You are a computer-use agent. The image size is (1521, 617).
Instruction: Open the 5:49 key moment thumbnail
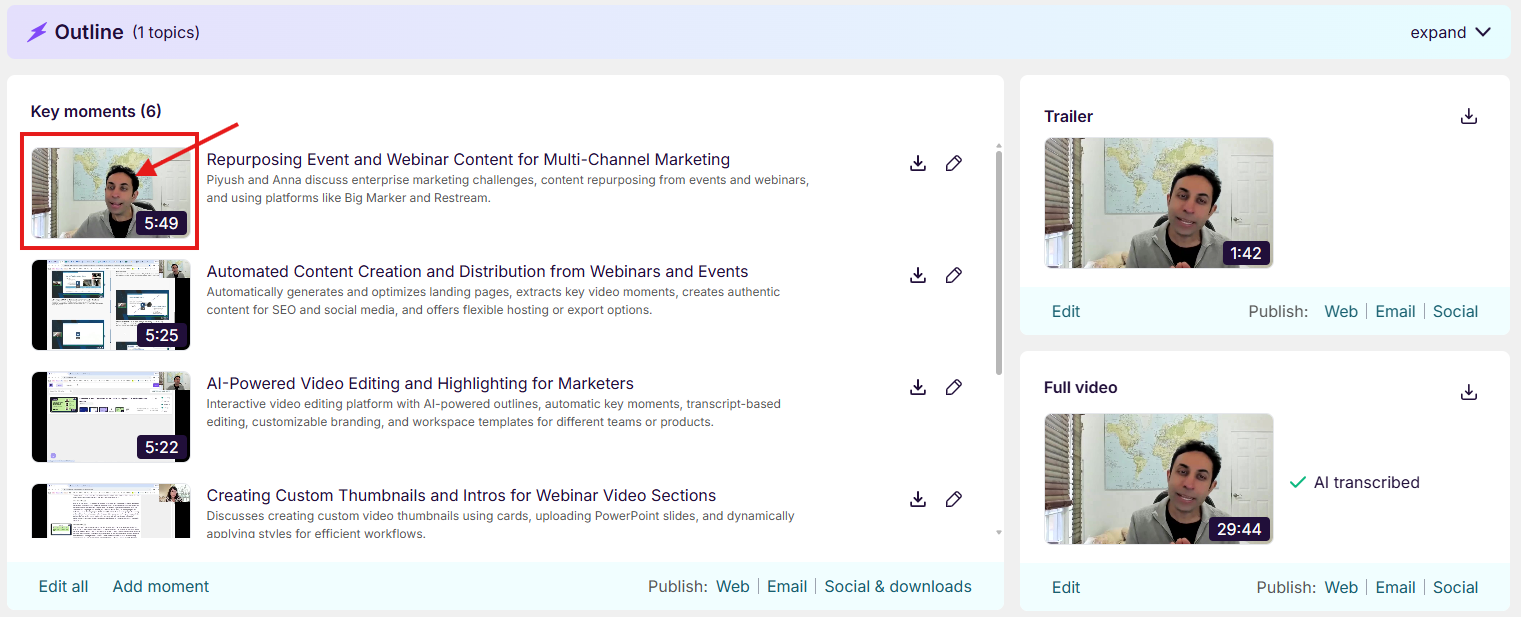tap(111, 193)
